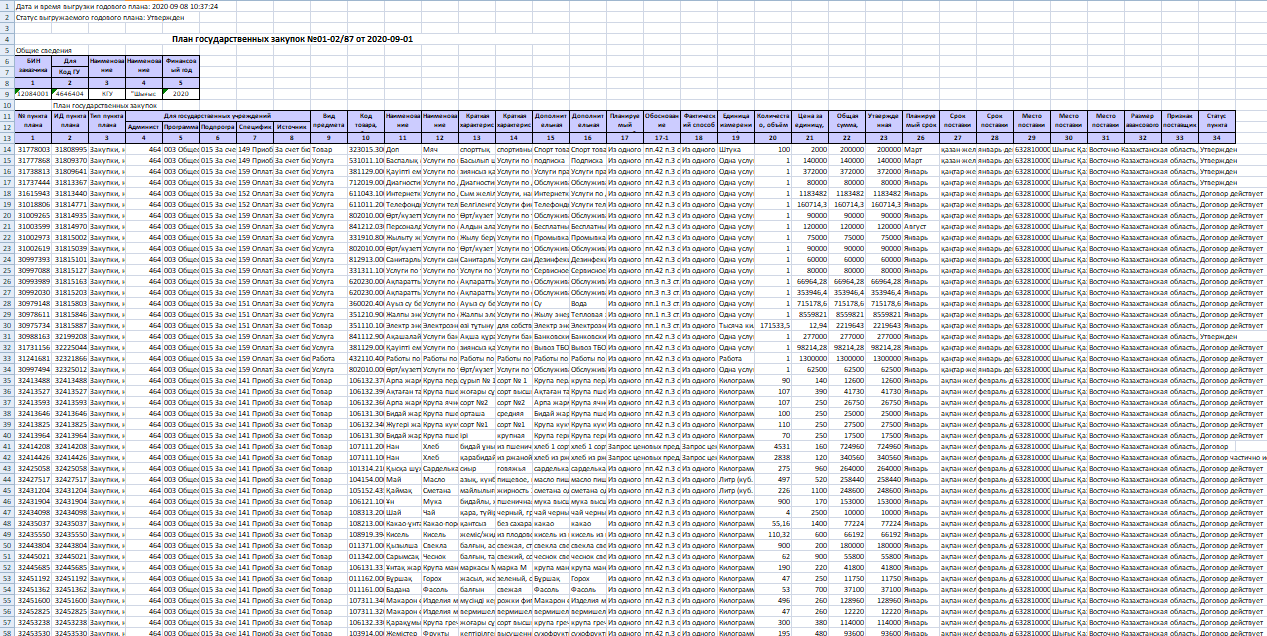Select the title cell 'План государственных закупок №01-02/87'
Viewport: 1267px width, 636px height.
(x=292, y=39)
